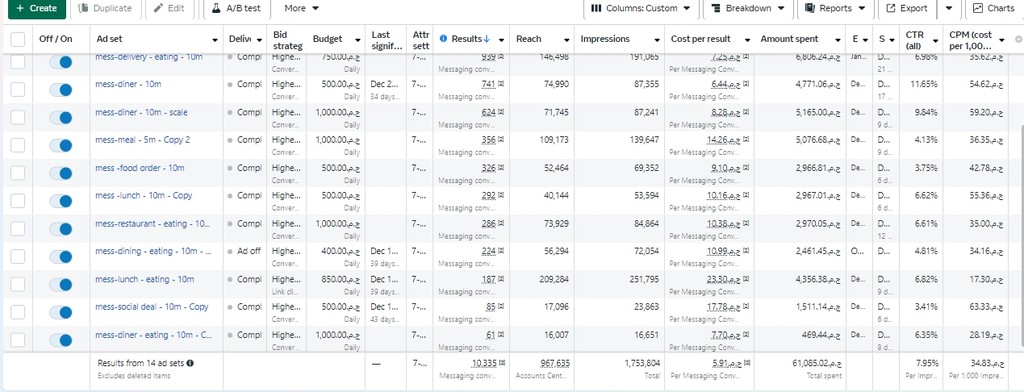This screenshot has width=1024, height=392.
Task: Click the Charts icon button
Action: [978, 8]
